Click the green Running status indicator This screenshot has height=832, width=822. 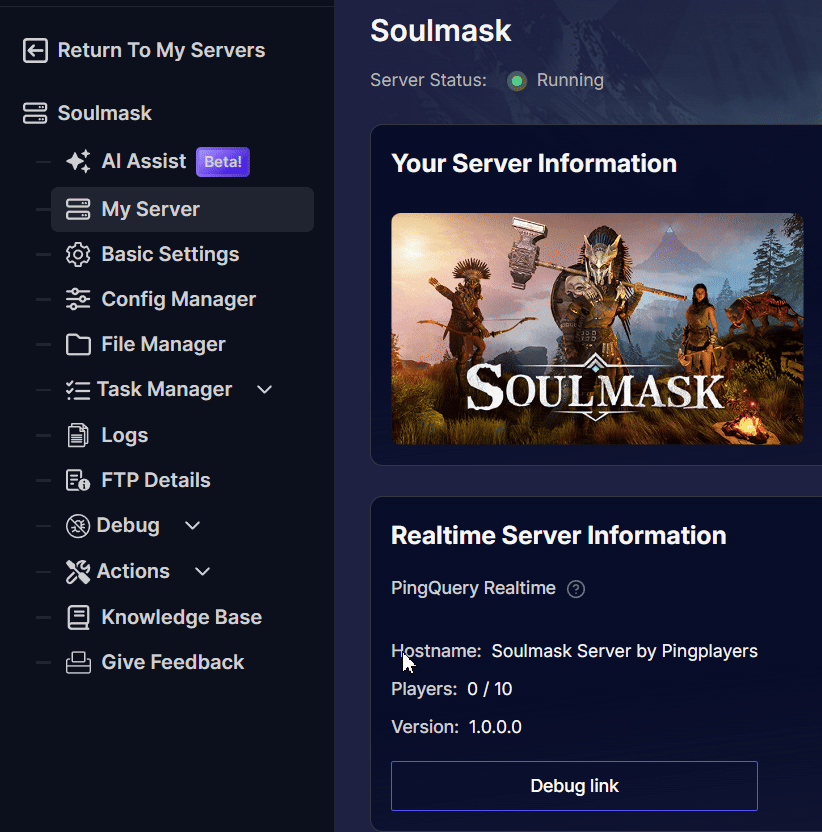[517, 81]
